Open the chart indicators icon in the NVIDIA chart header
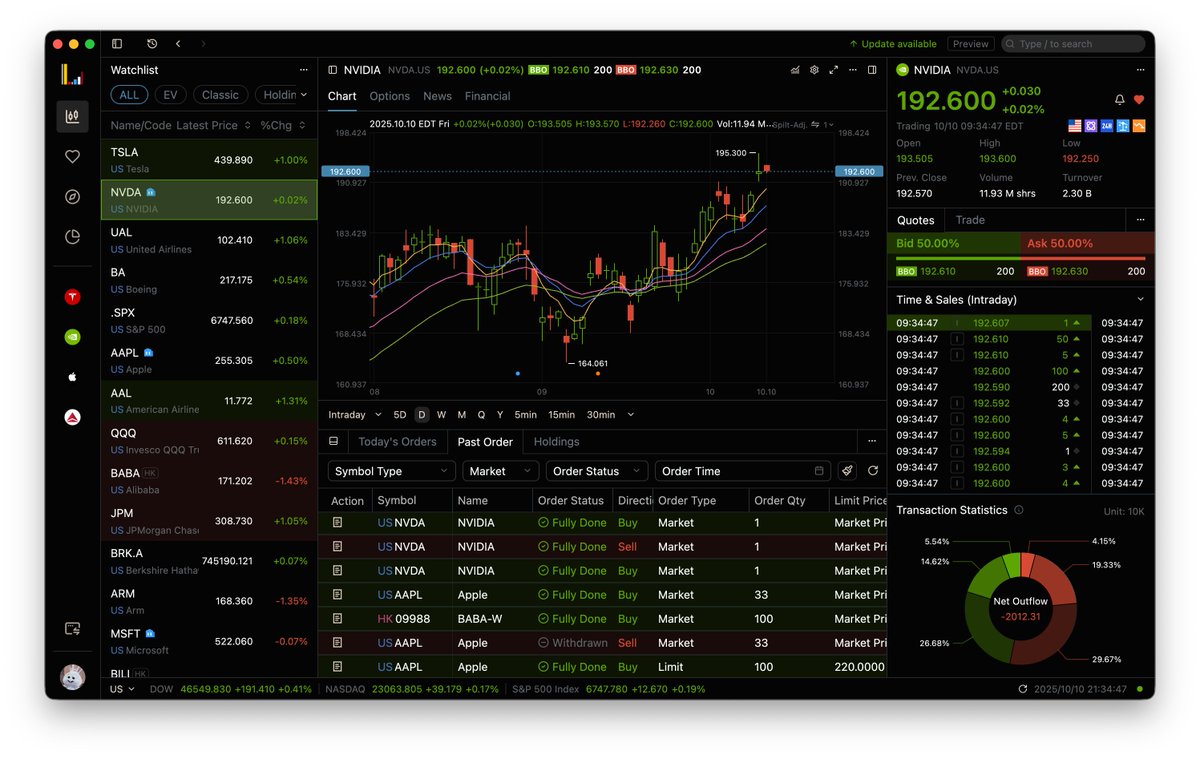This screenshot has width=1200, height=759. pos(795,70)
